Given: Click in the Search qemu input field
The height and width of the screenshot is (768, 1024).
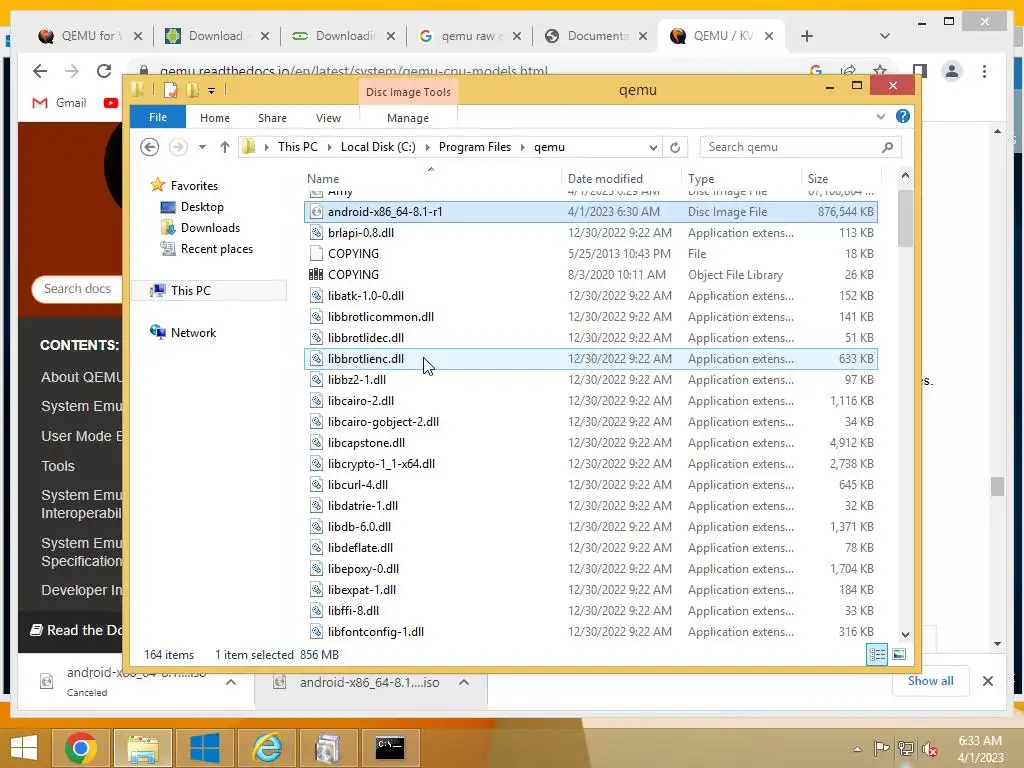Looking at the screenshot, I should click(790, 148).
